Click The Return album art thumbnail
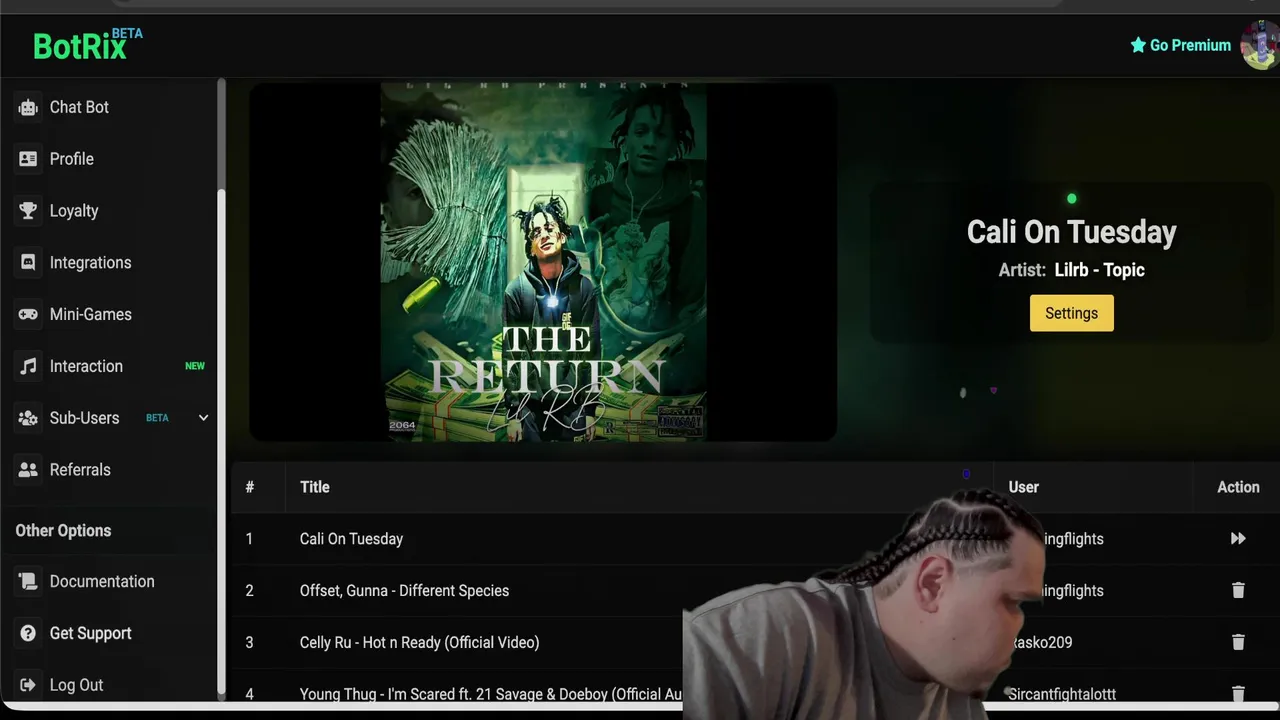Screen dimensions: 1280x720 [x=543, y=261]
